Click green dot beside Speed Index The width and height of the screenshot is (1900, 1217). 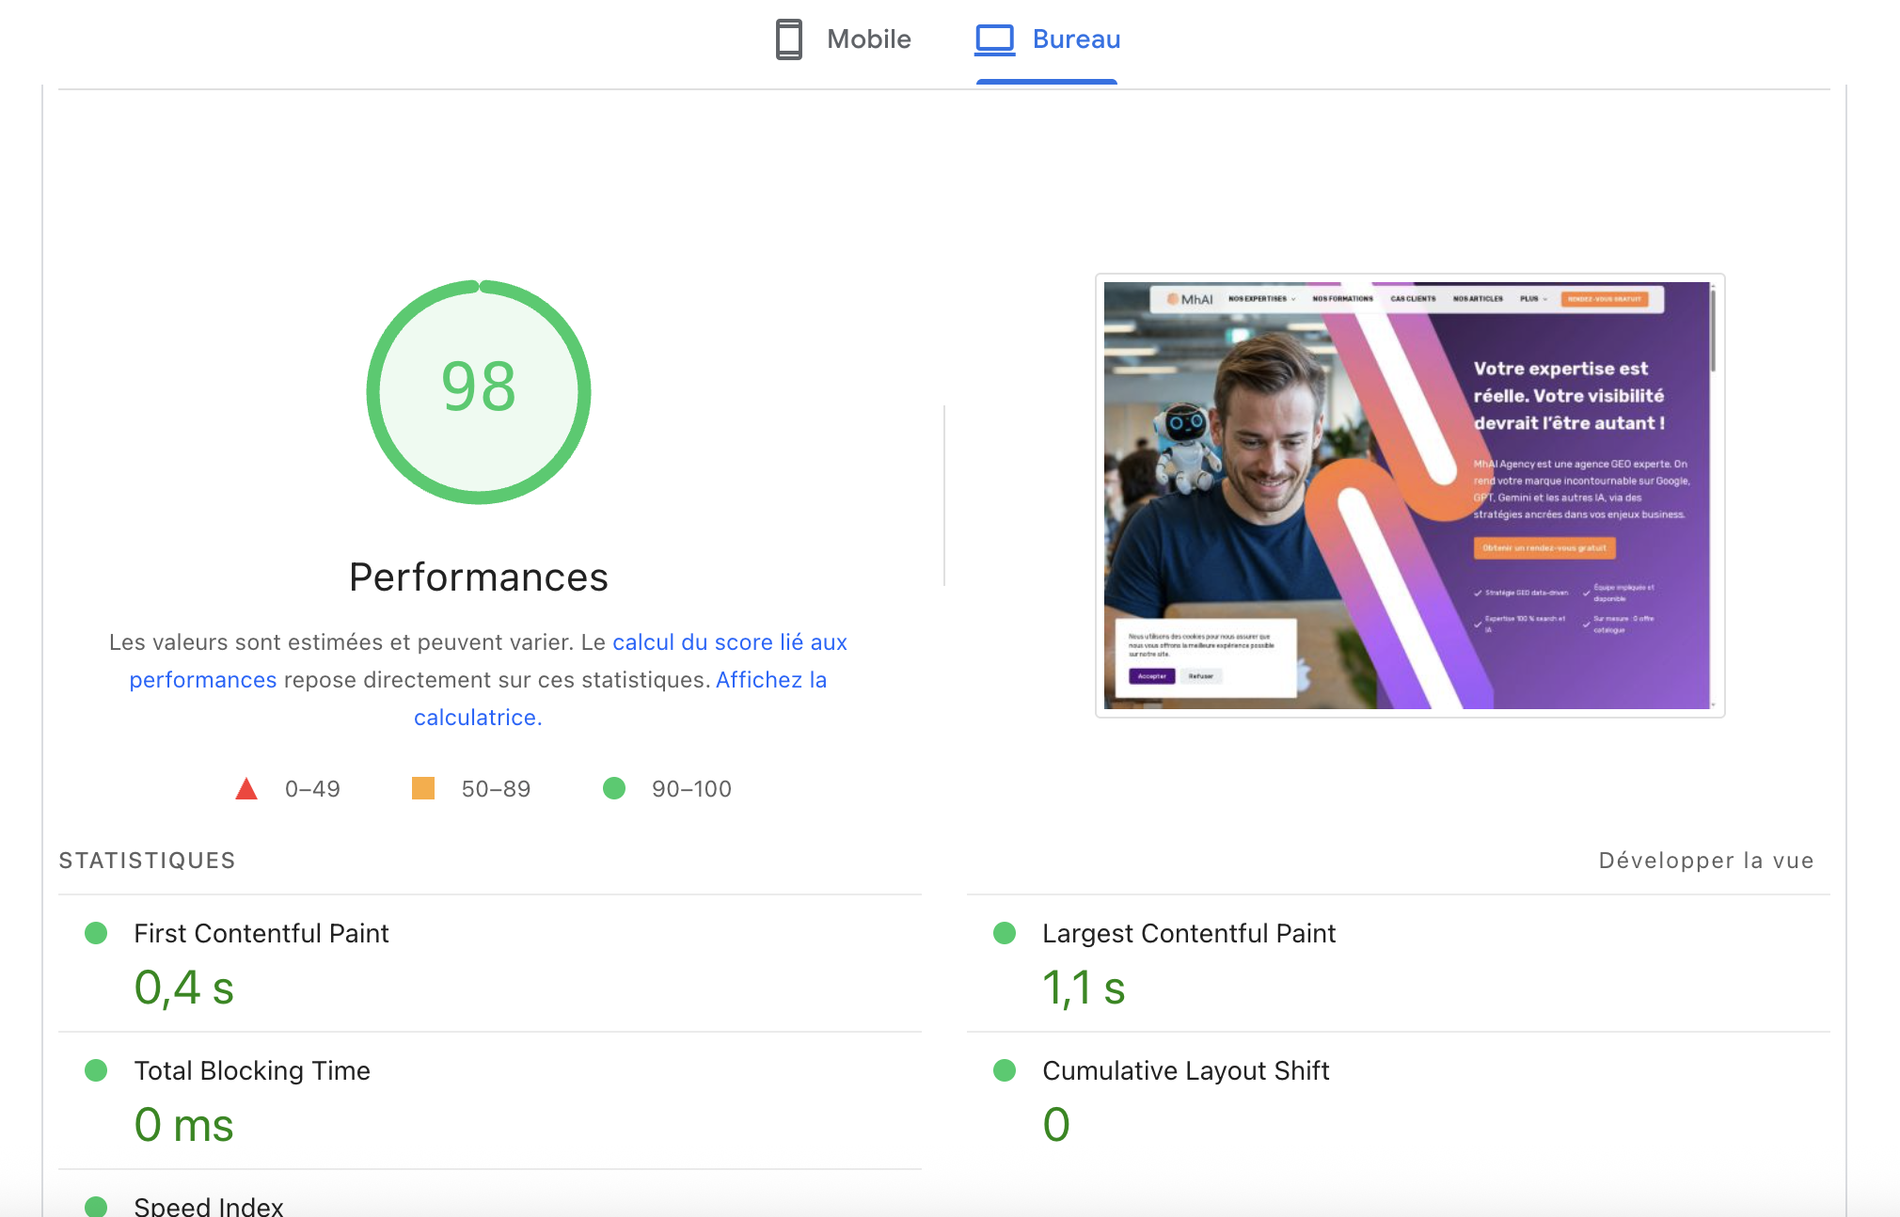96,1206
